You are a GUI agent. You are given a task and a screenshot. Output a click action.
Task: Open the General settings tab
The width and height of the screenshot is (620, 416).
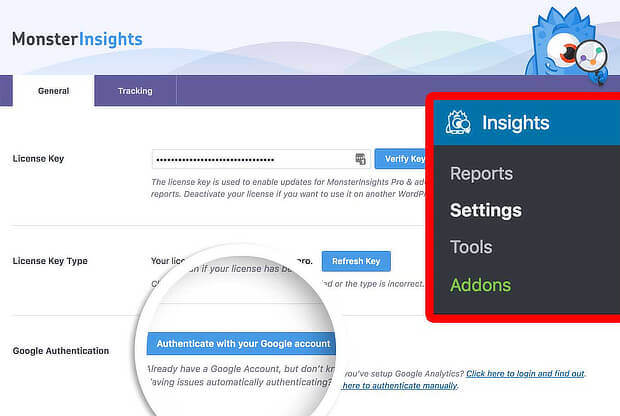[x=53, y=91]
